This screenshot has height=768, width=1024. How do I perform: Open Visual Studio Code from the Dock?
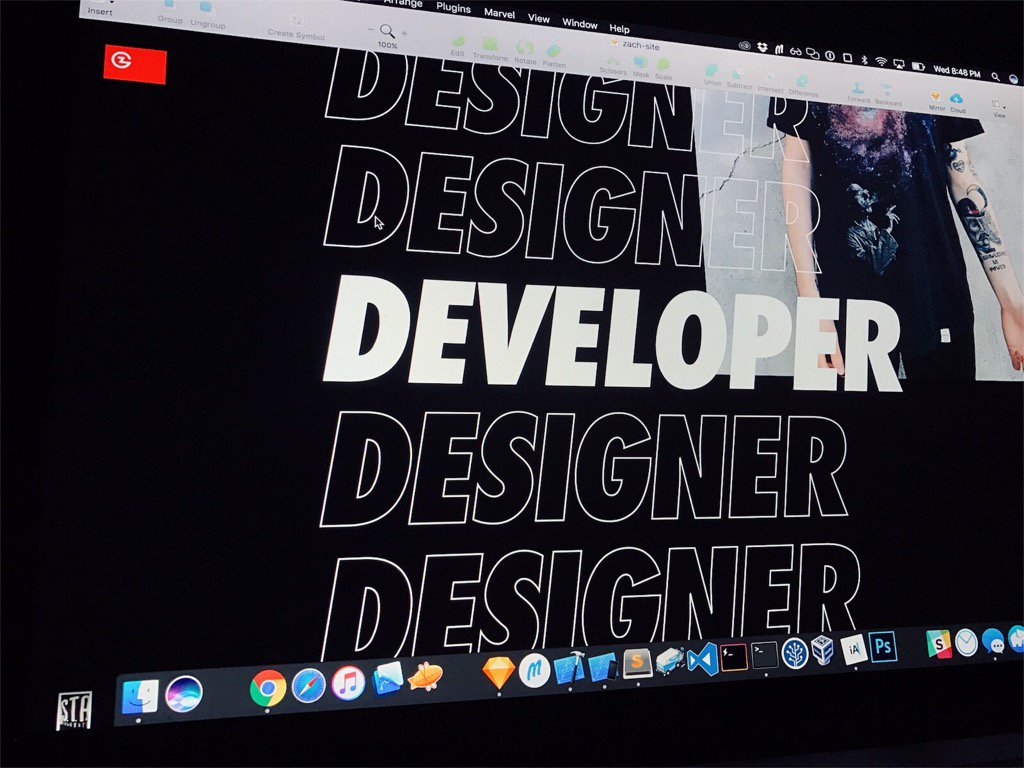(703, 658)
